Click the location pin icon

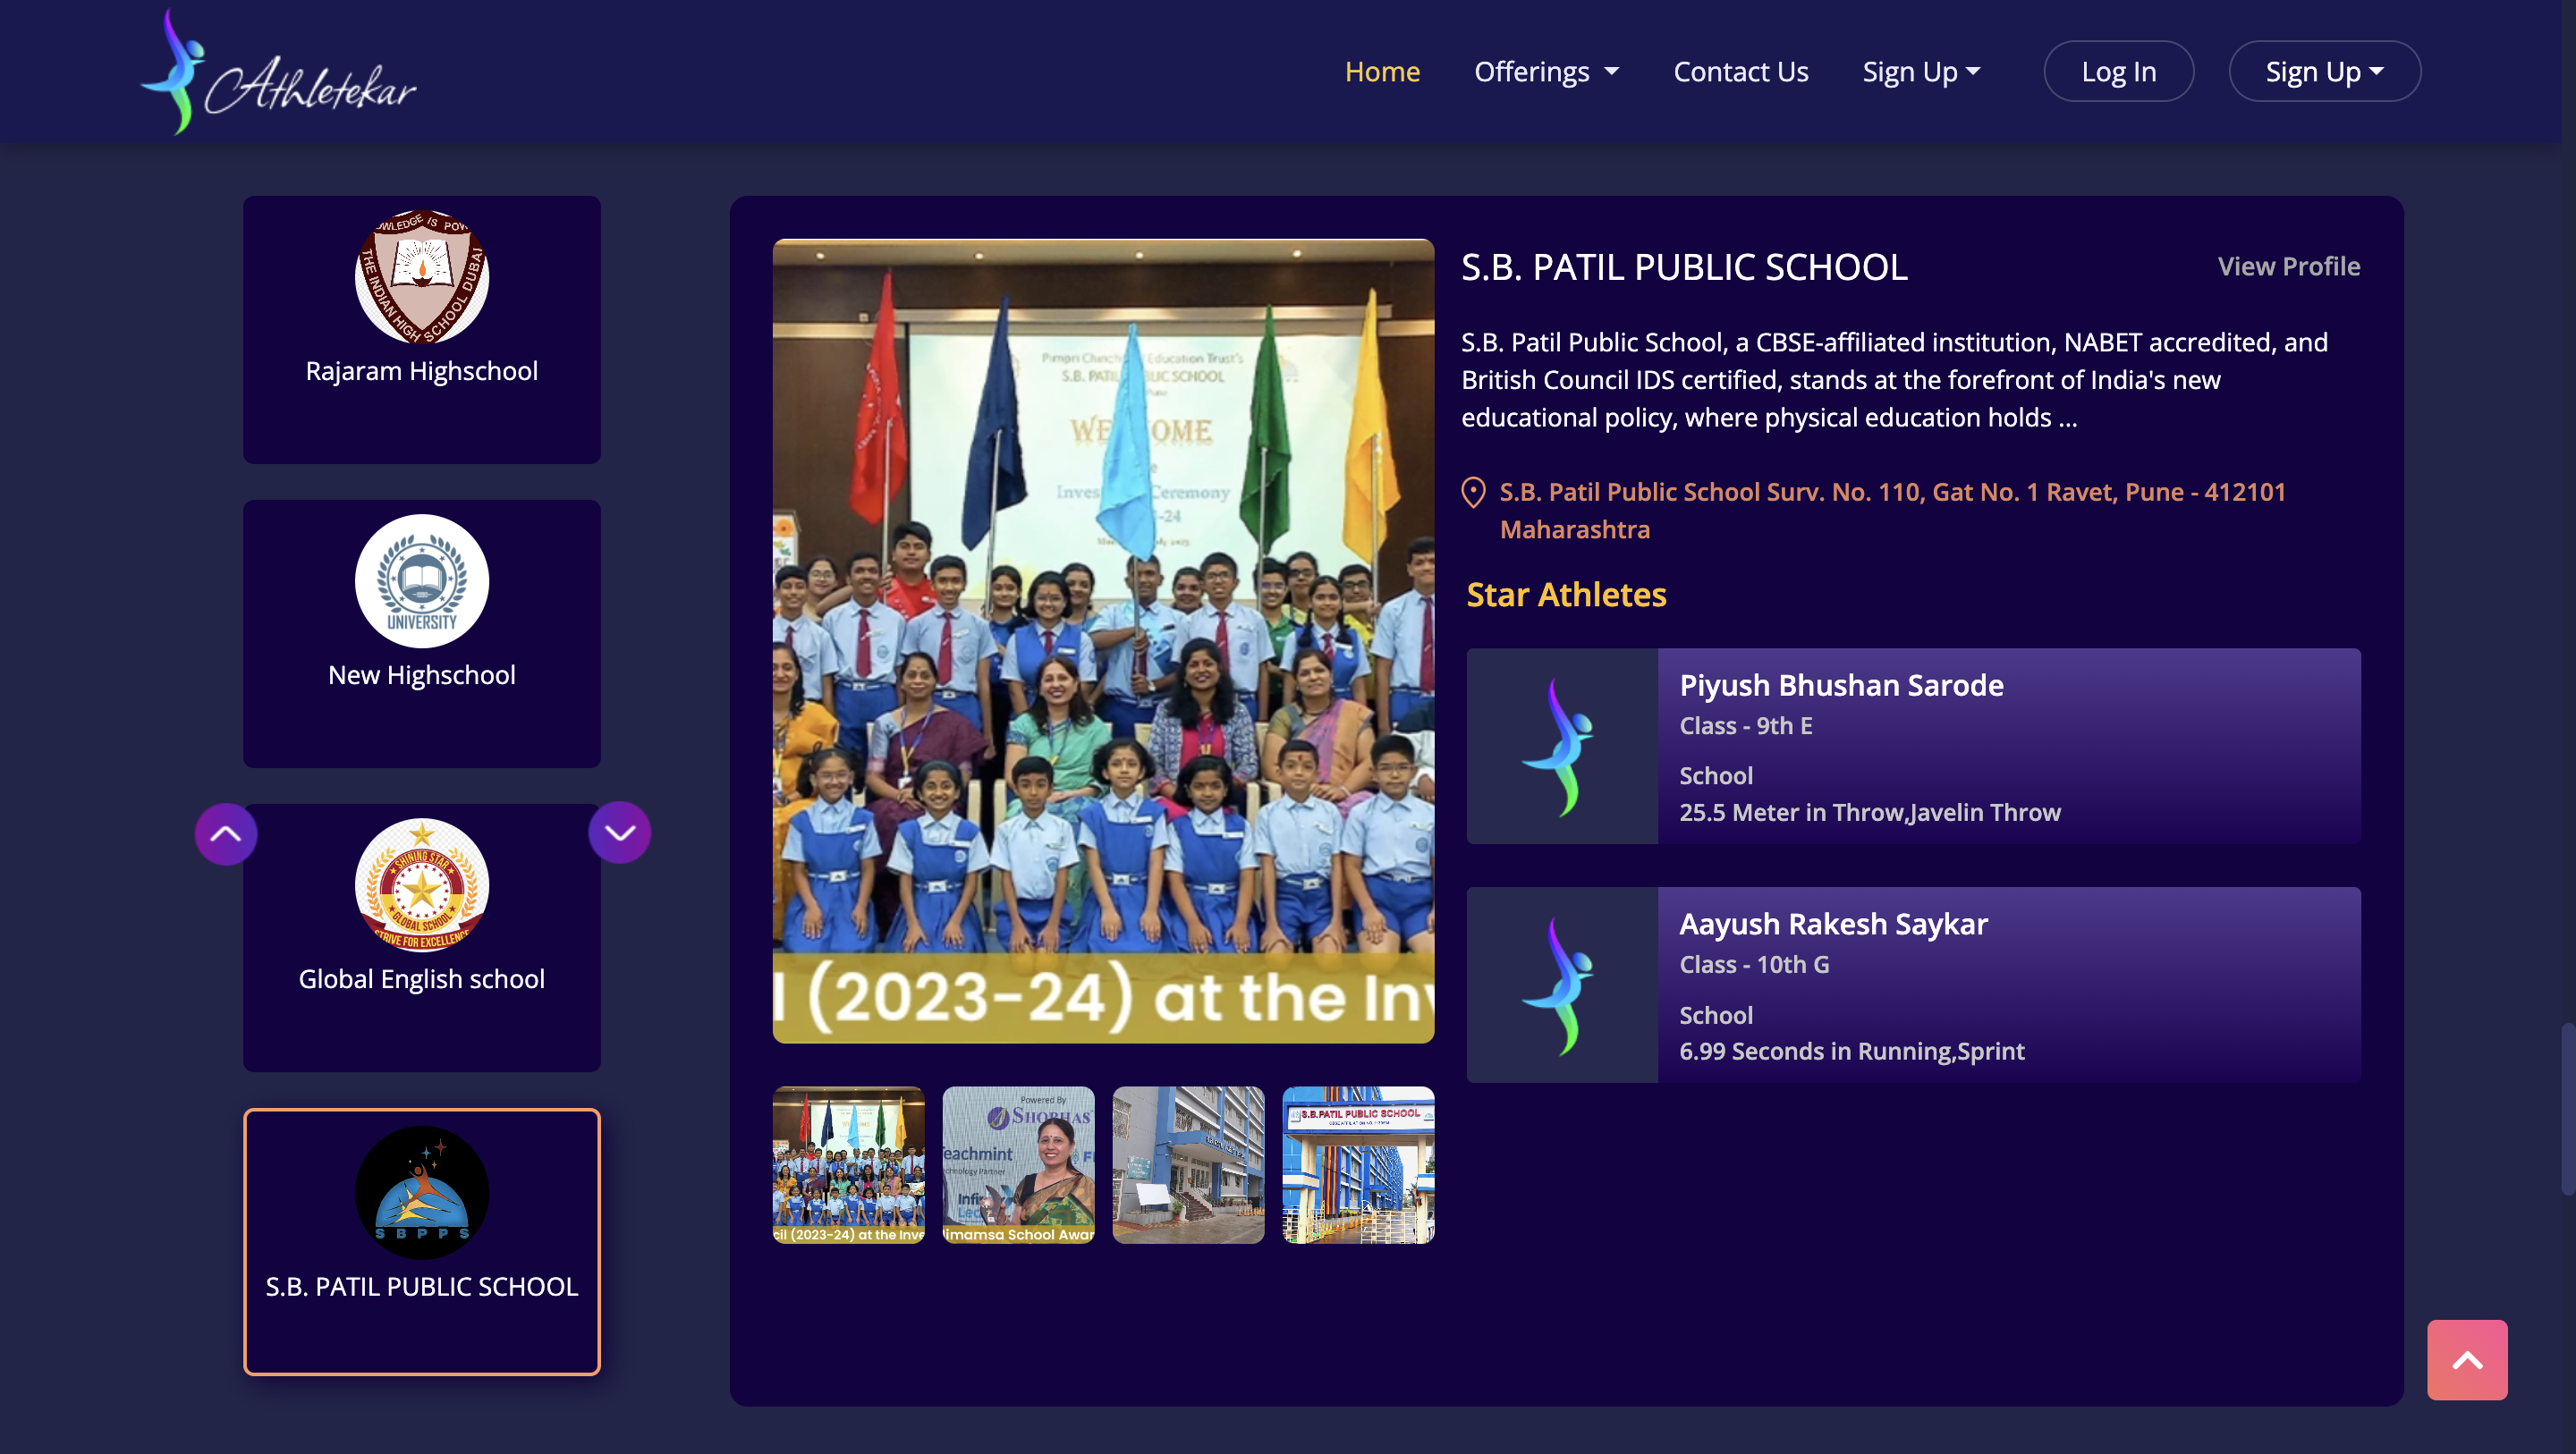tap(1473, 492)
